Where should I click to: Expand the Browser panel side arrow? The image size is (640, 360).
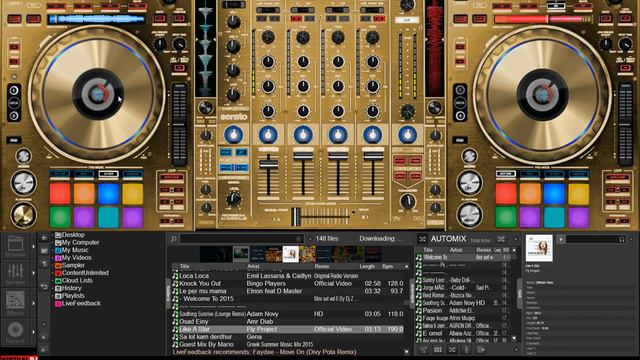(x=33, y=247)
